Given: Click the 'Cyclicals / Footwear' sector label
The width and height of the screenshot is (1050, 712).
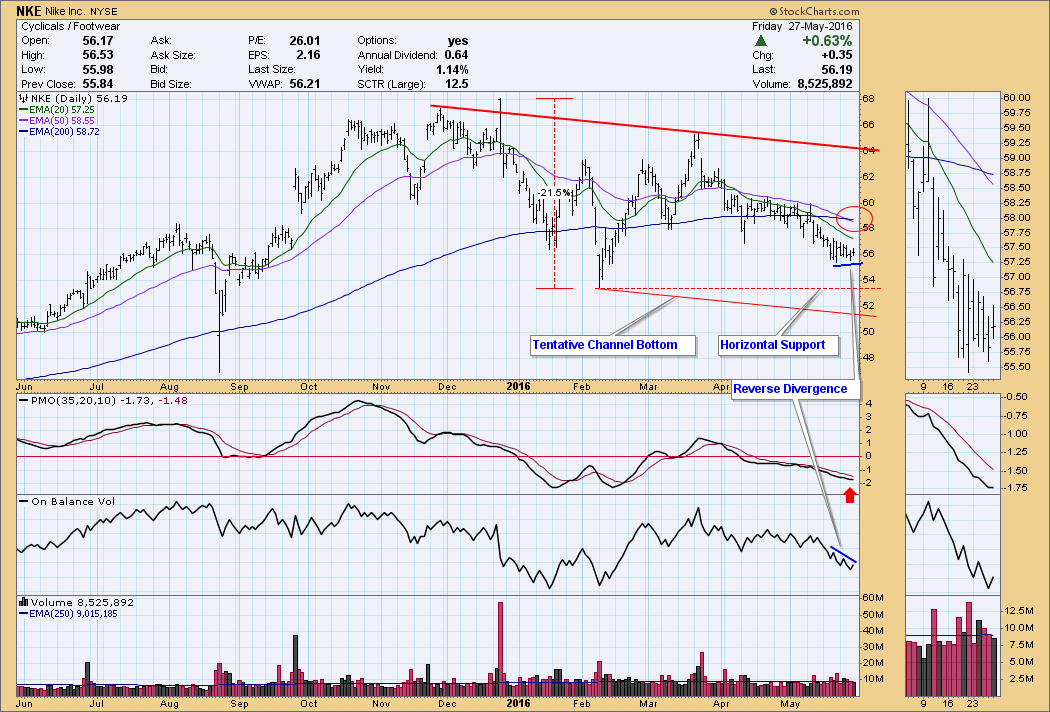Looking at the screenshot, I should click(x=70, y=26).
